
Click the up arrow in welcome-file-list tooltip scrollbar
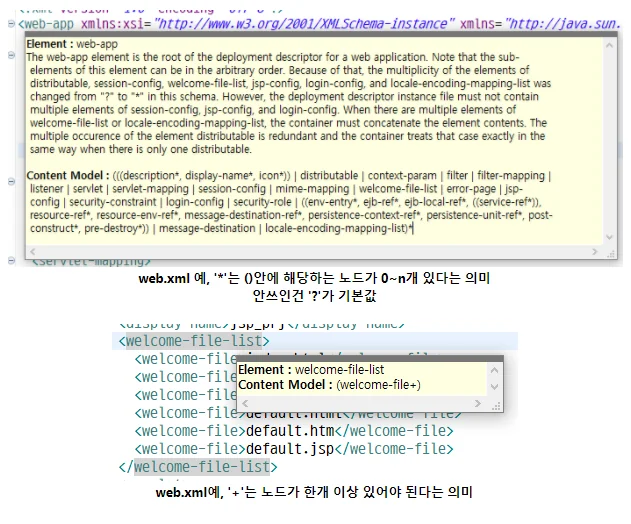coord(495,370)
